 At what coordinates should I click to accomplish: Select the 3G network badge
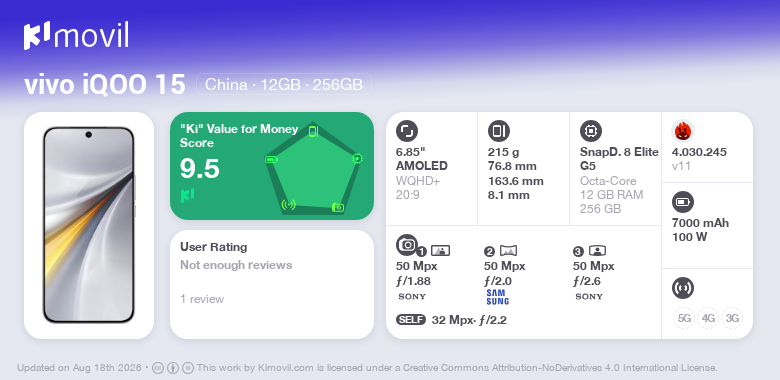point(732,318)
